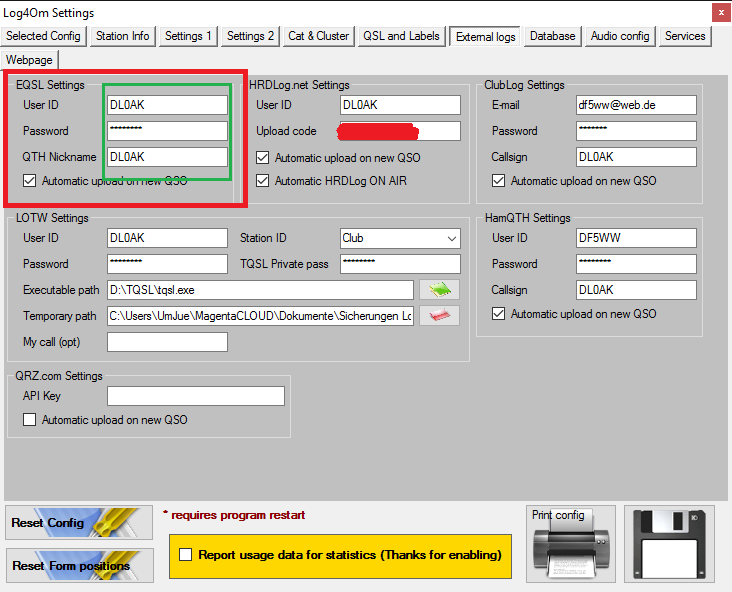
Task: Click the HamQTH Password field
Action: [636, 264]
